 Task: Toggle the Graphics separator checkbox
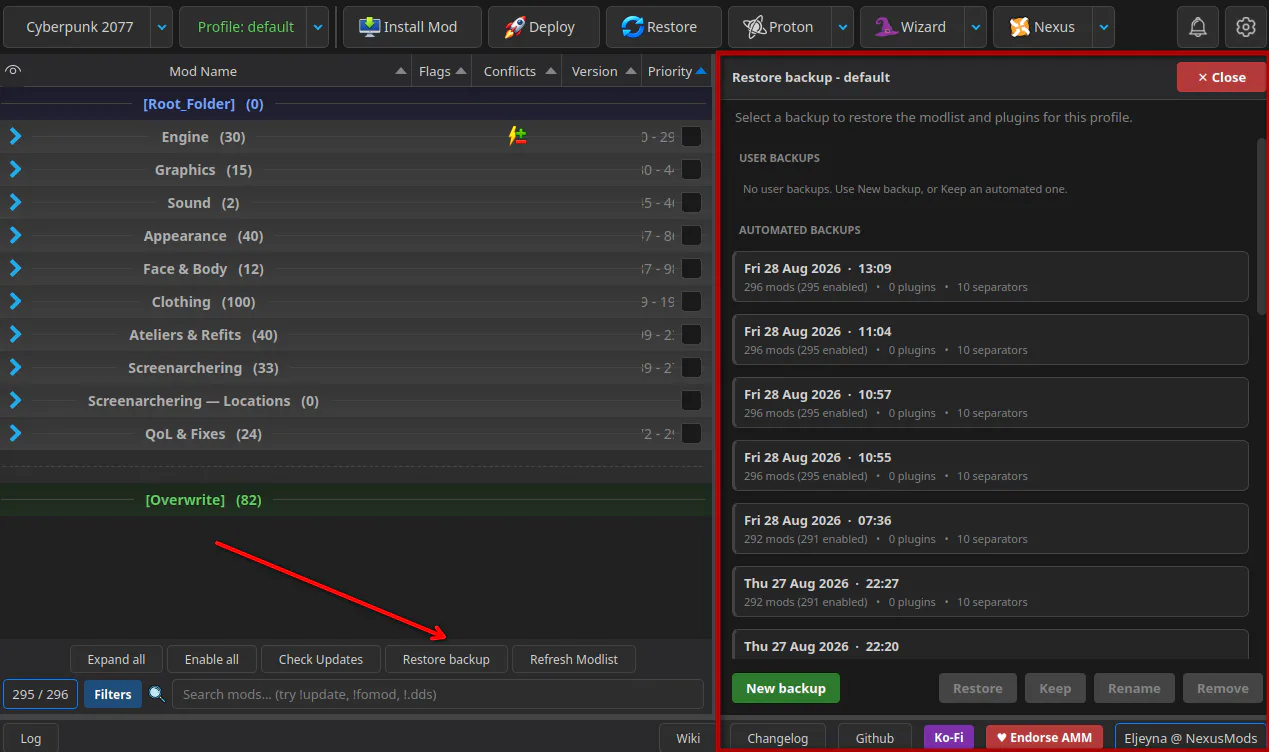click(x=691, y=170)
